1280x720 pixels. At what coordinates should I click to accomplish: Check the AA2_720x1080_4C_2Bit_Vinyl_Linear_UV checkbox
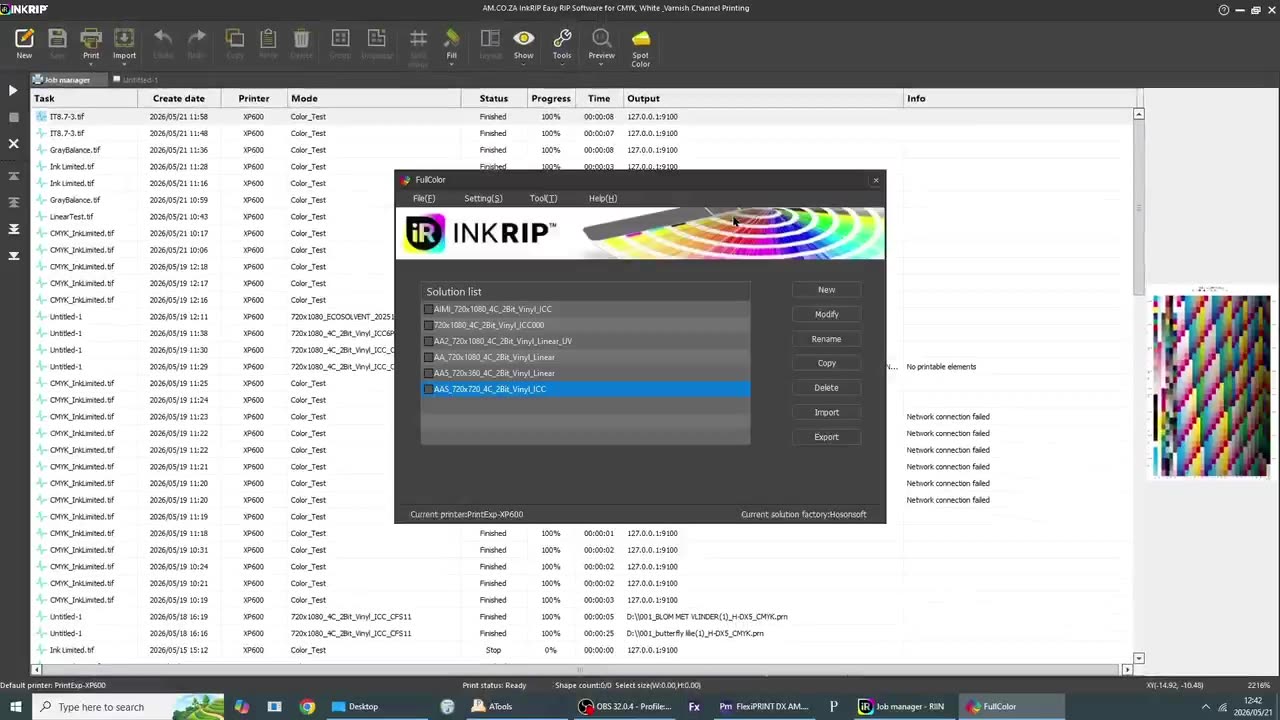point(428,341)
